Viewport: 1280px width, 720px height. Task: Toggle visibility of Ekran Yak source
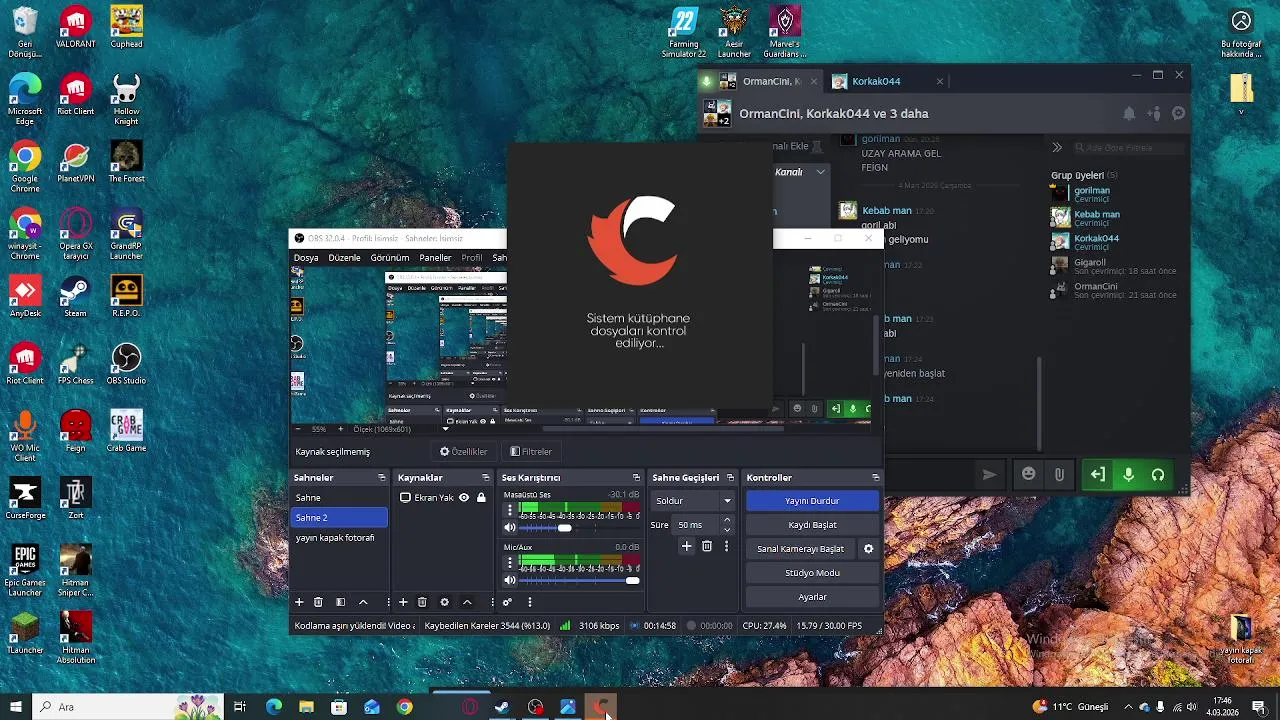(464, 497)
